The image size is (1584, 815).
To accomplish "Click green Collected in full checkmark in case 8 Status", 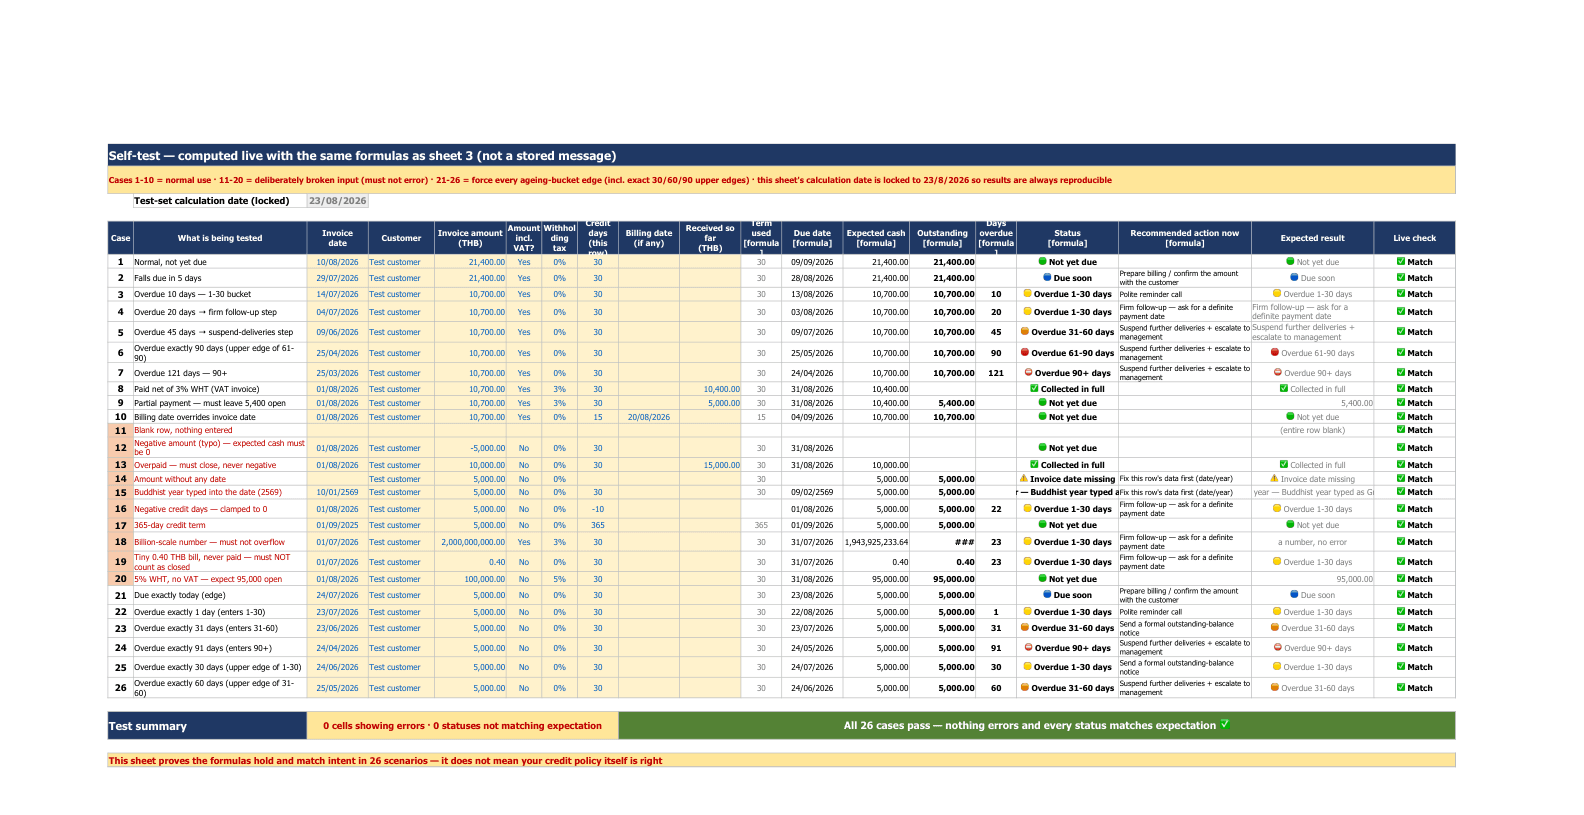I will coord(1034,388).
